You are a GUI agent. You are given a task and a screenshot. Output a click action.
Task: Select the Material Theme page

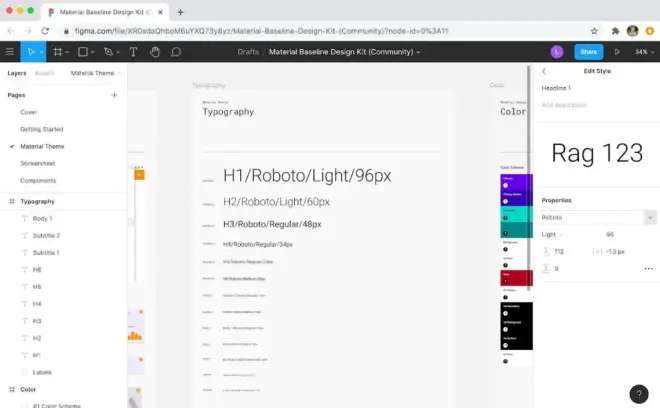[42, 147]
